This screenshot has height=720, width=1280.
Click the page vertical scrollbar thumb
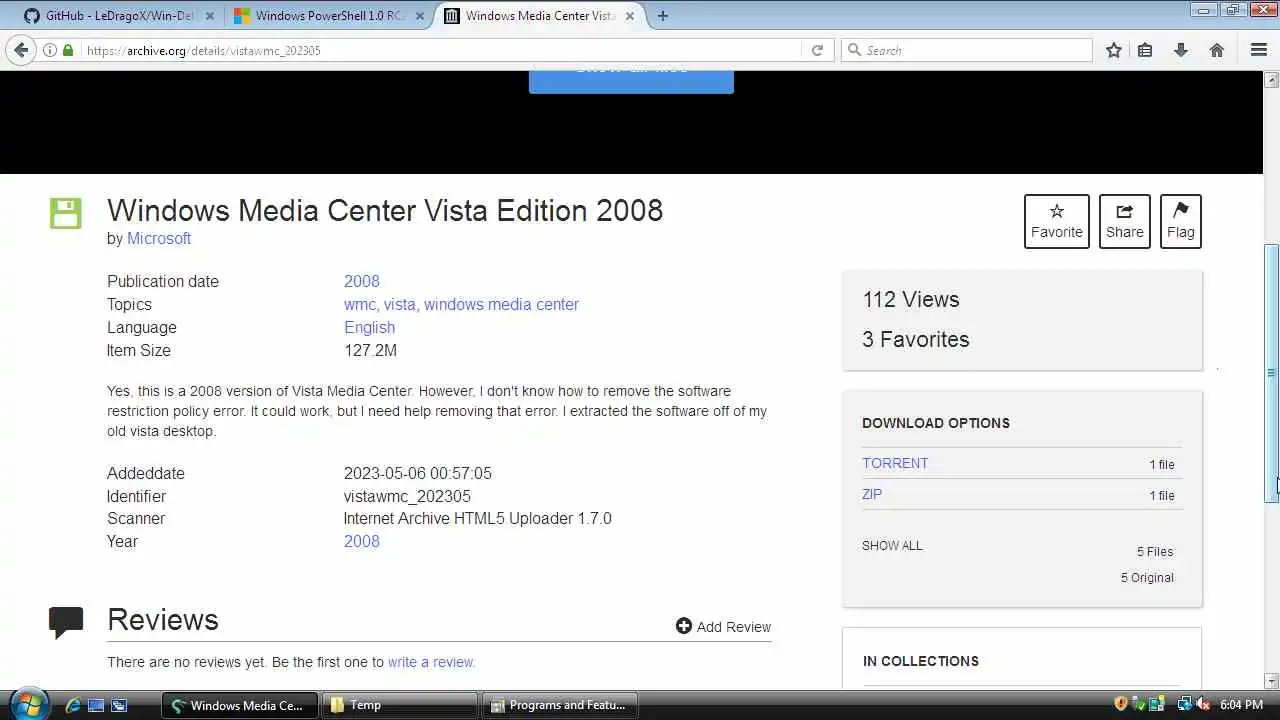point(1271,372)
